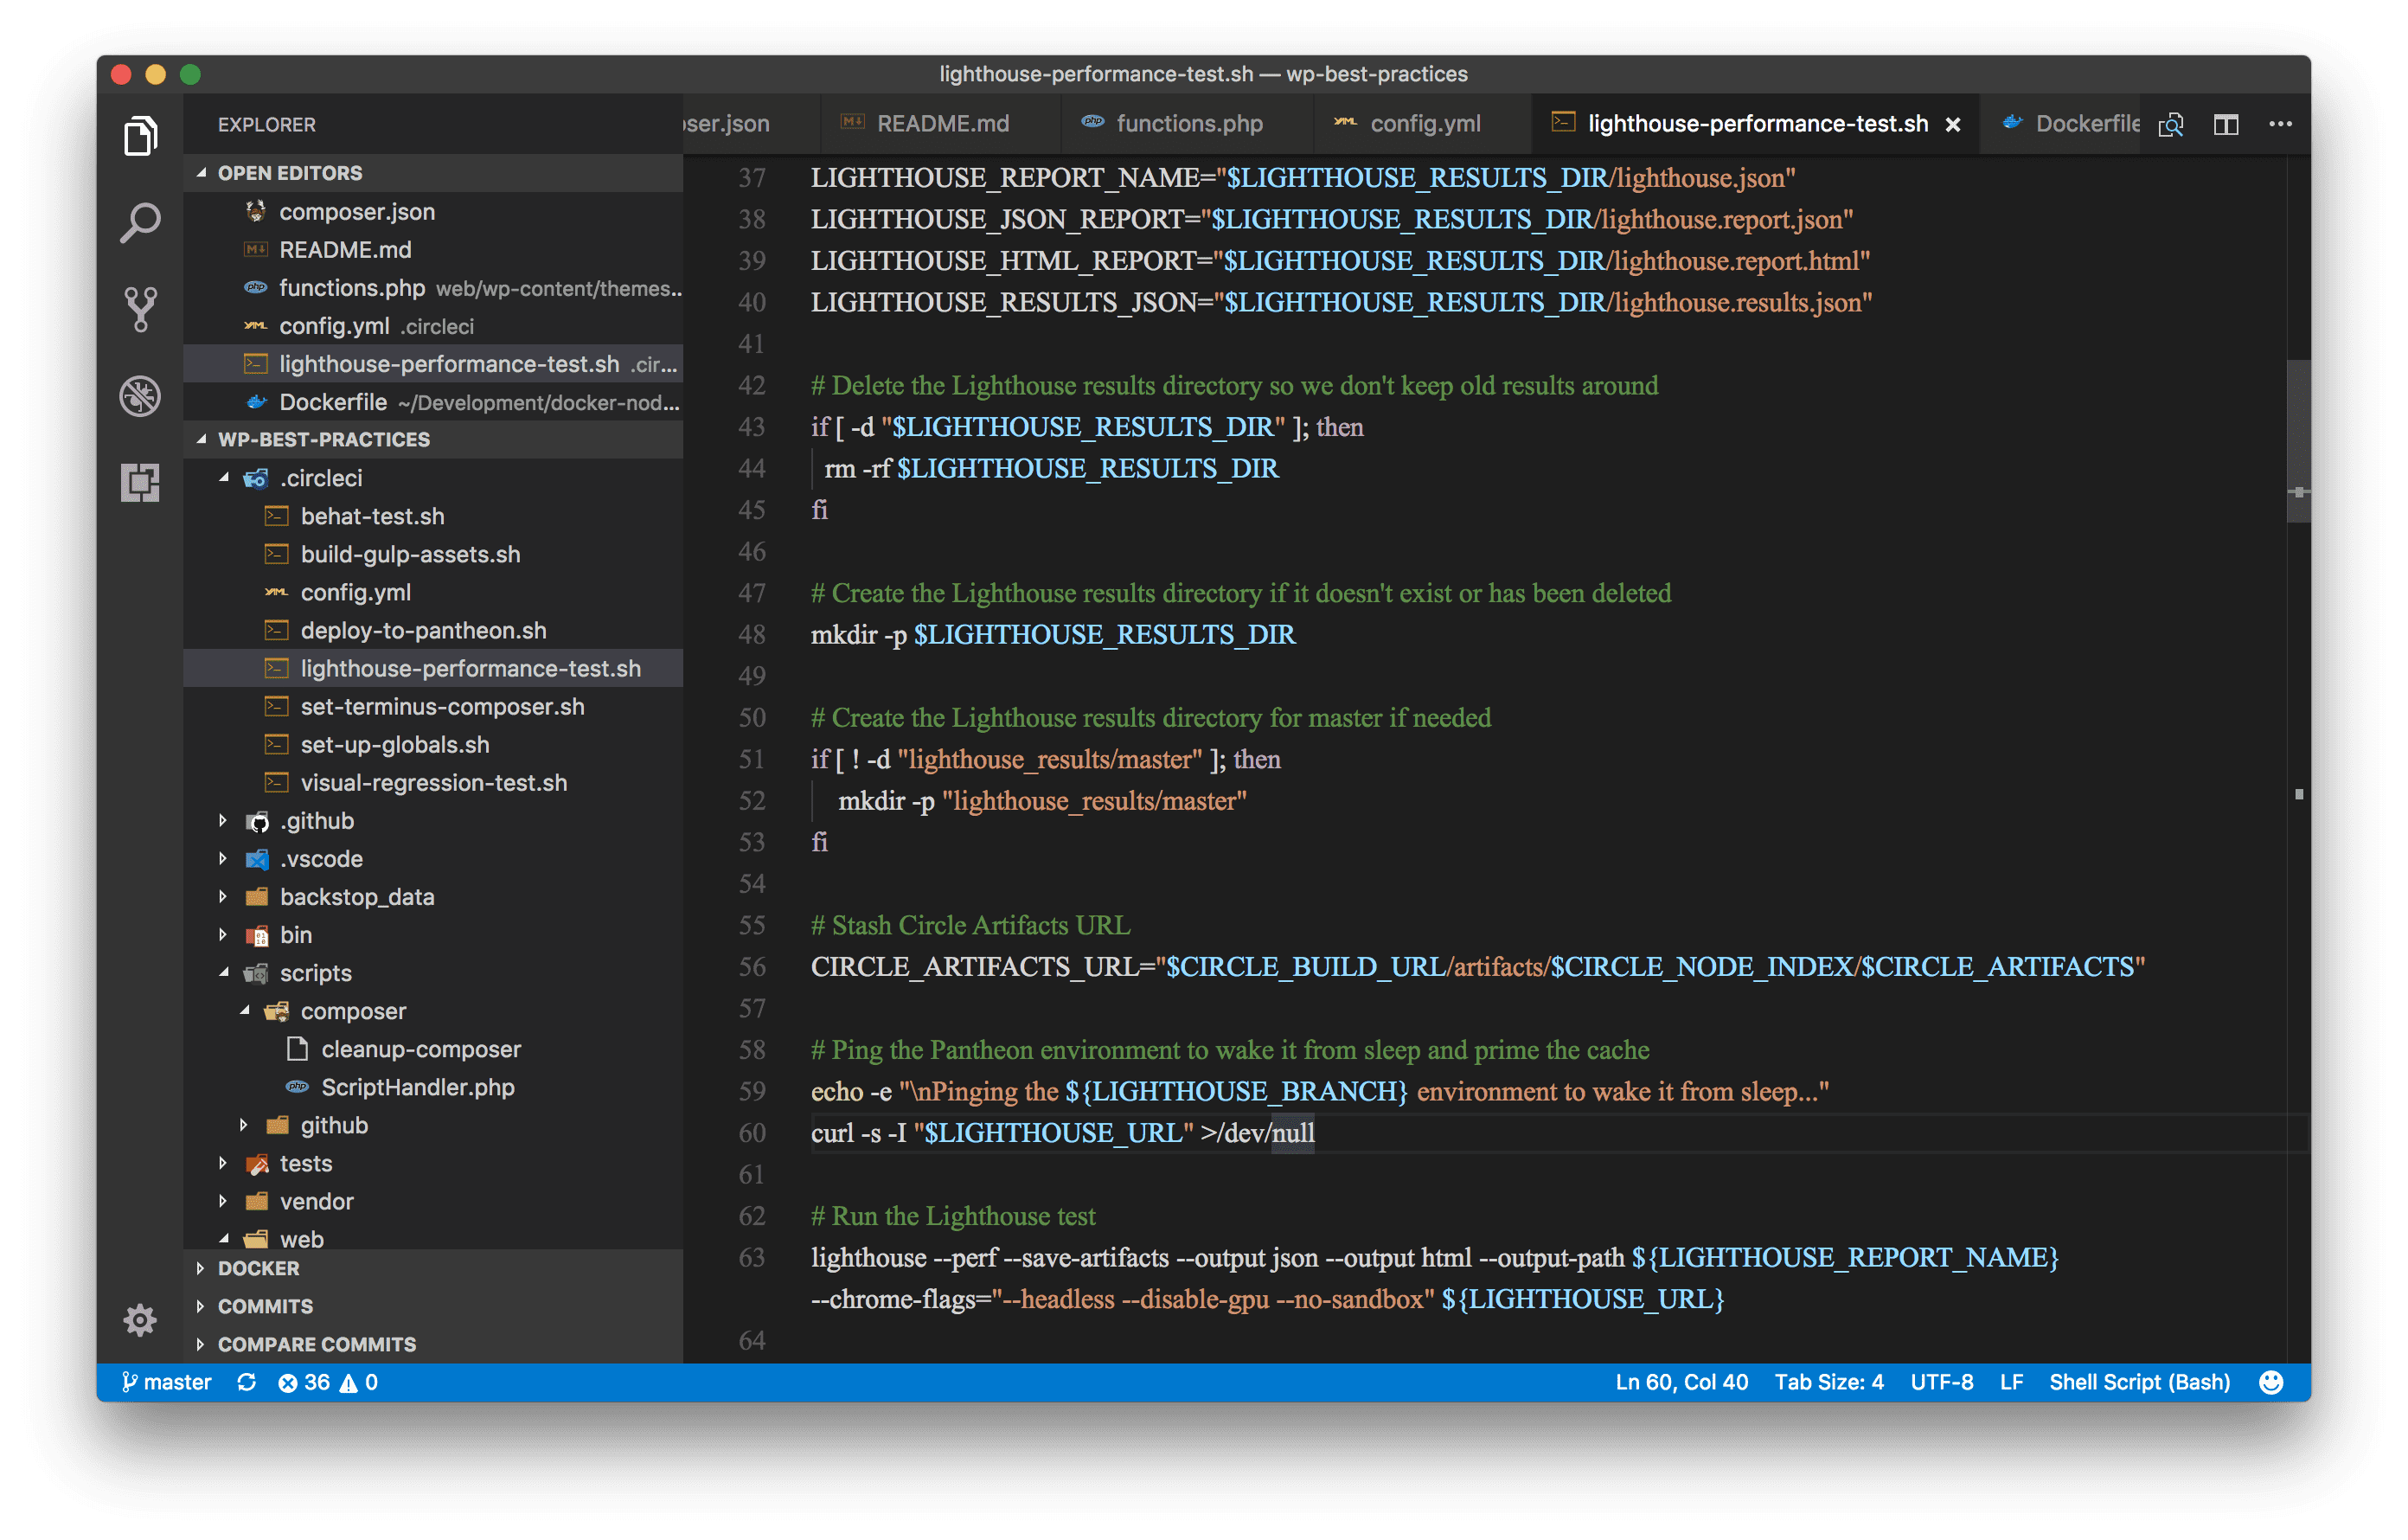Open the editor More Actions ellipsis
This screenshot has height=1540, width=2408.
point(2280,124)
